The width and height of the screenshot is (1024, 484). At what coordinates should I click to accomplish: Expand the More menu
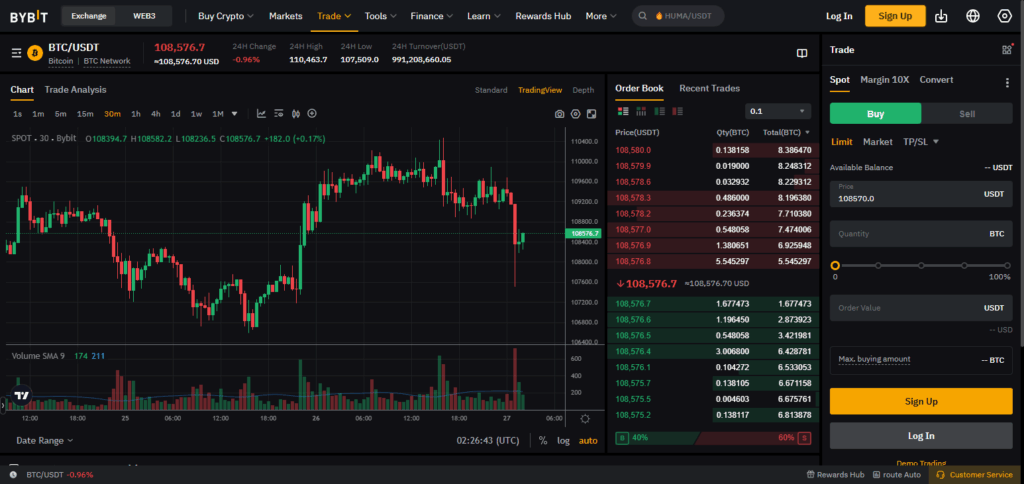click(x=601, y=16)
